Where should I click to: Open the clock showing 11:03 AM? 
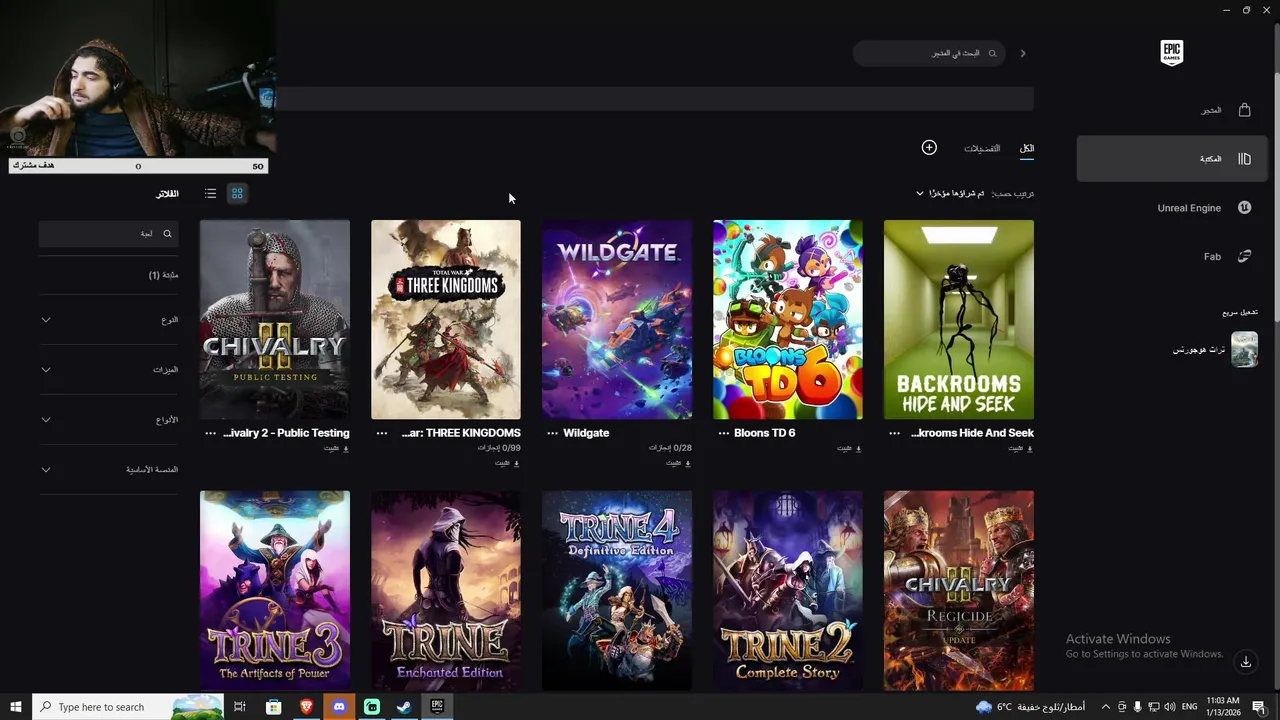click(1223, 707)
